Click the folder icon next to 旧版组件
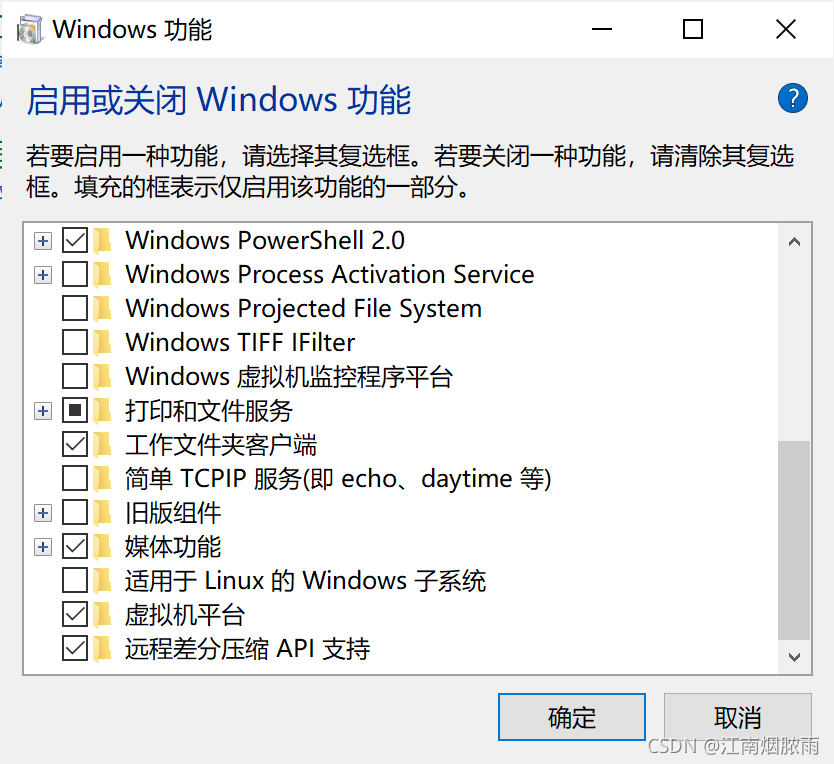 point(101,512)
